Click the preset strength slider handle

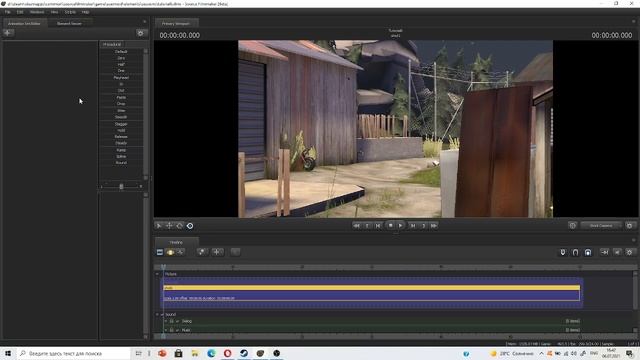(121, 187)
